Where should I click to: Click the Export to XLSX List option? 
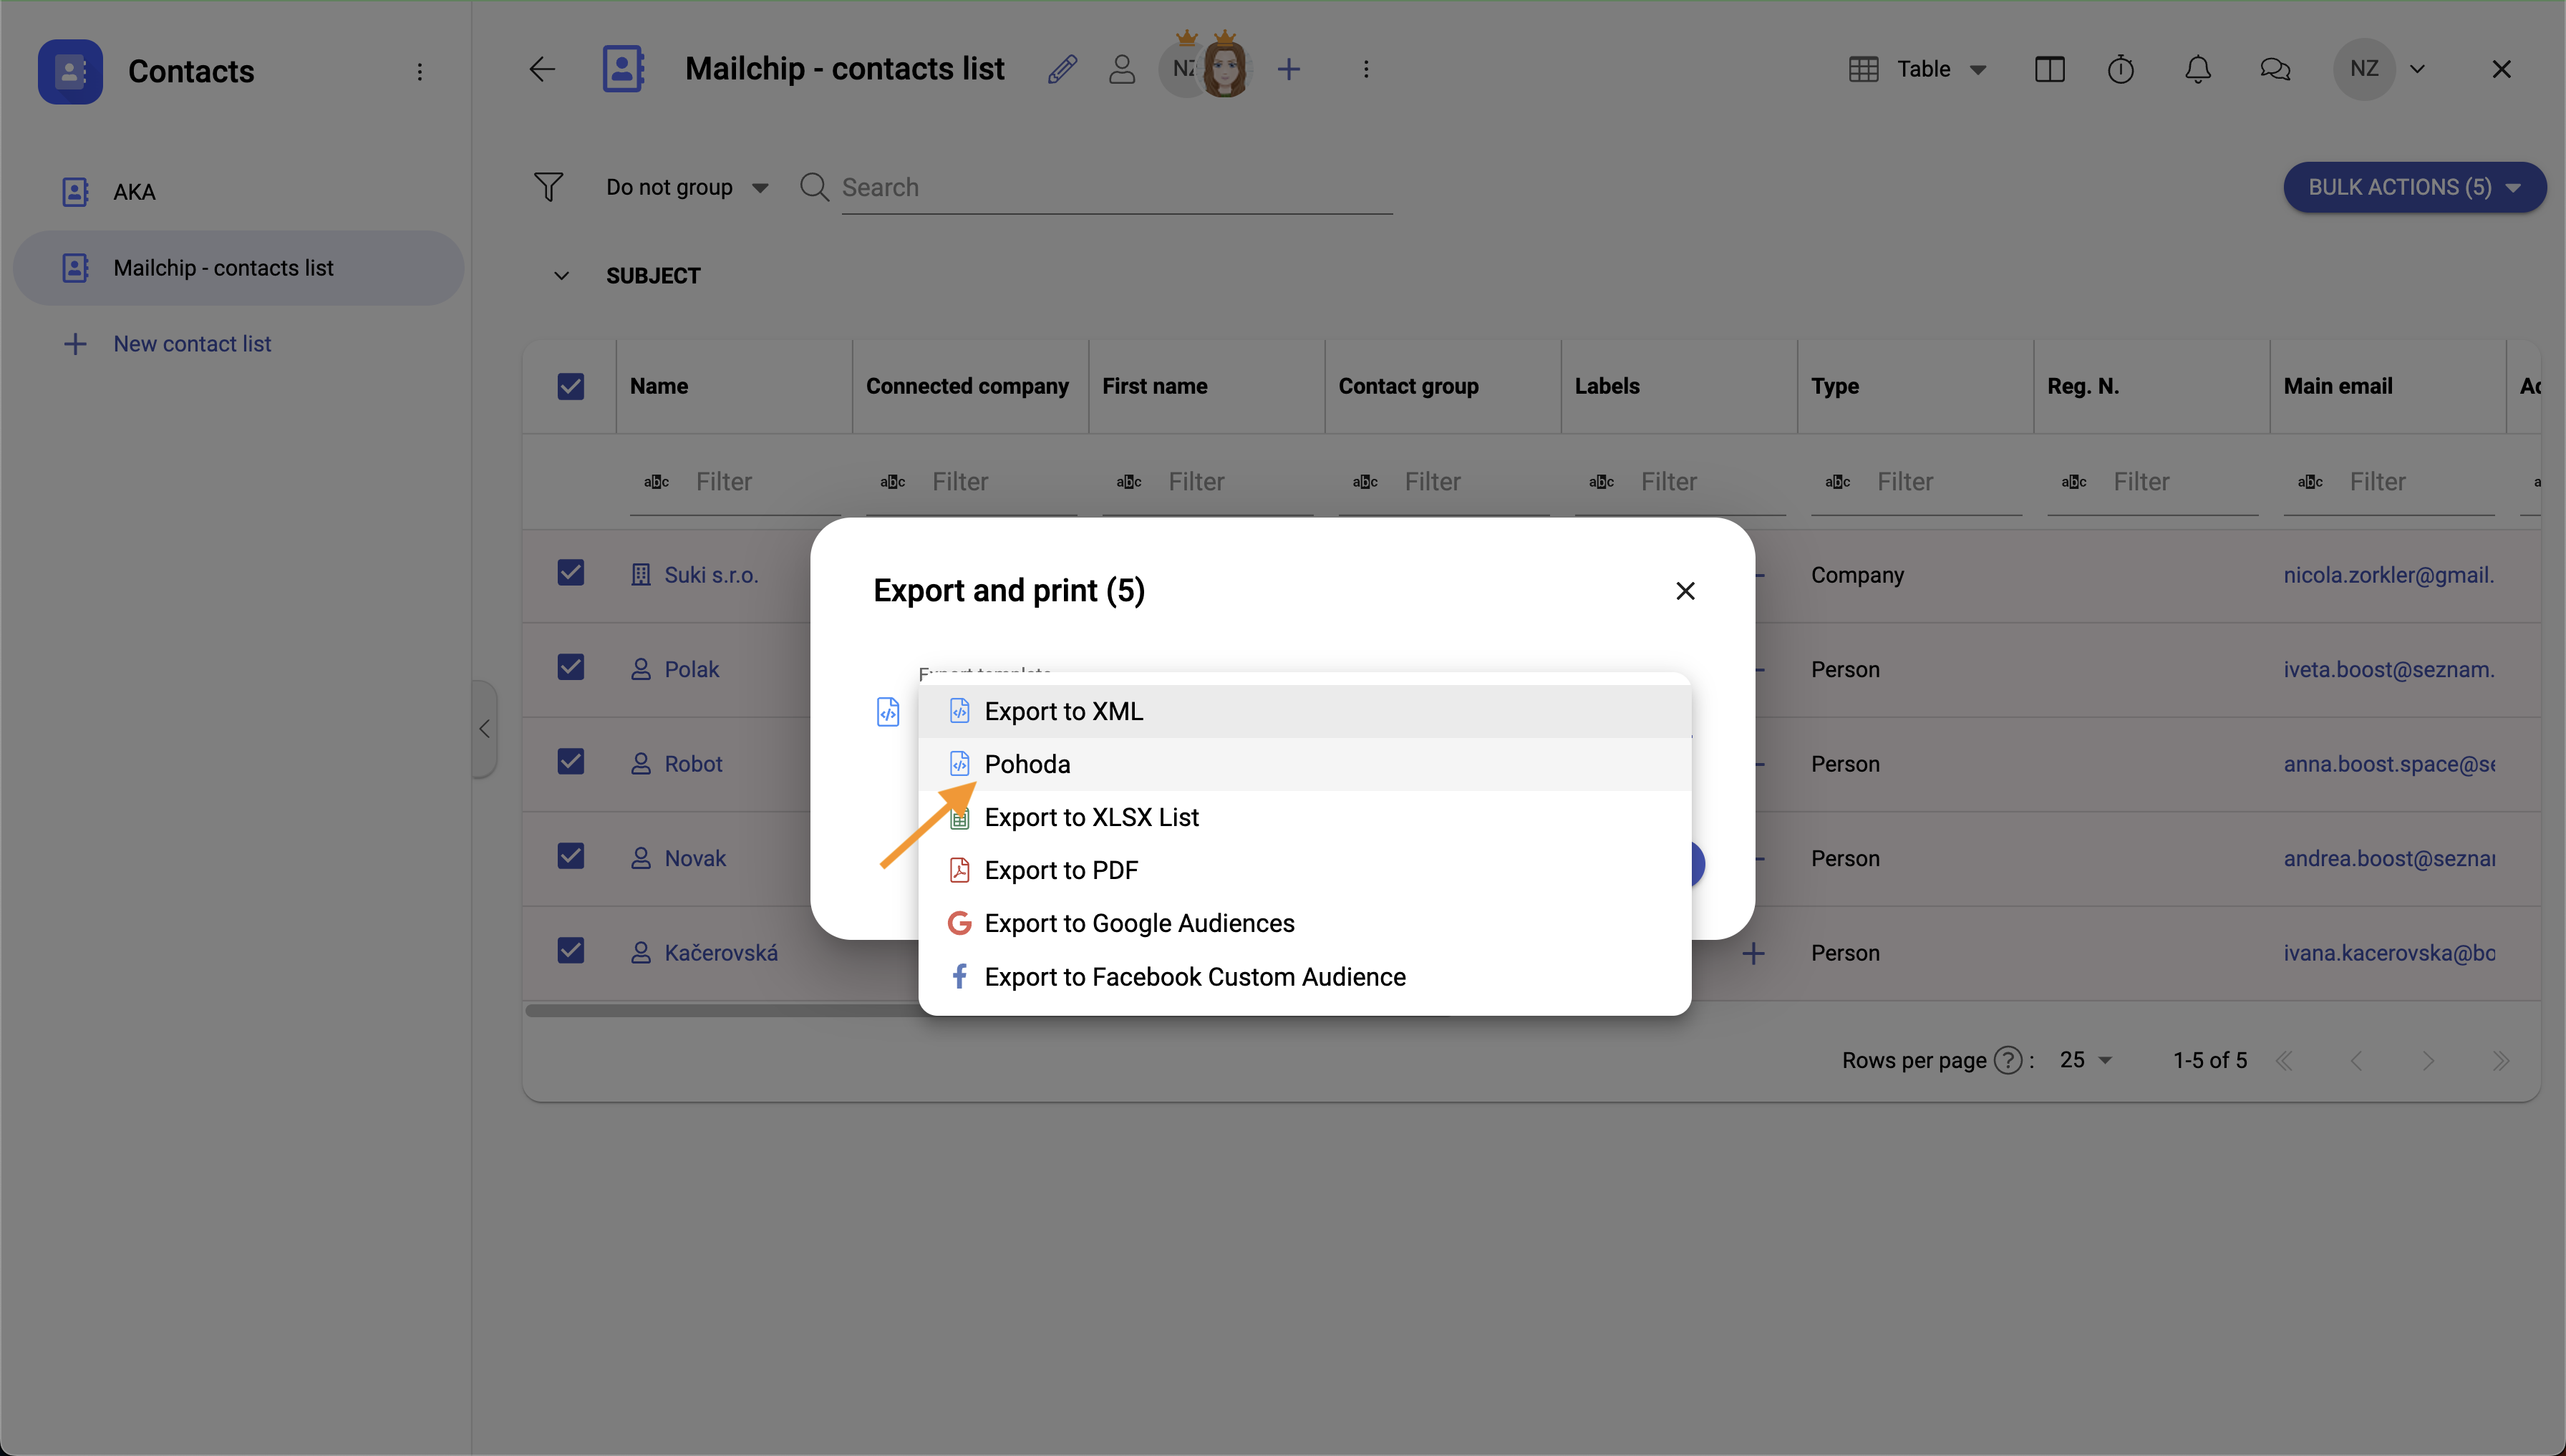coord(1091,816)
